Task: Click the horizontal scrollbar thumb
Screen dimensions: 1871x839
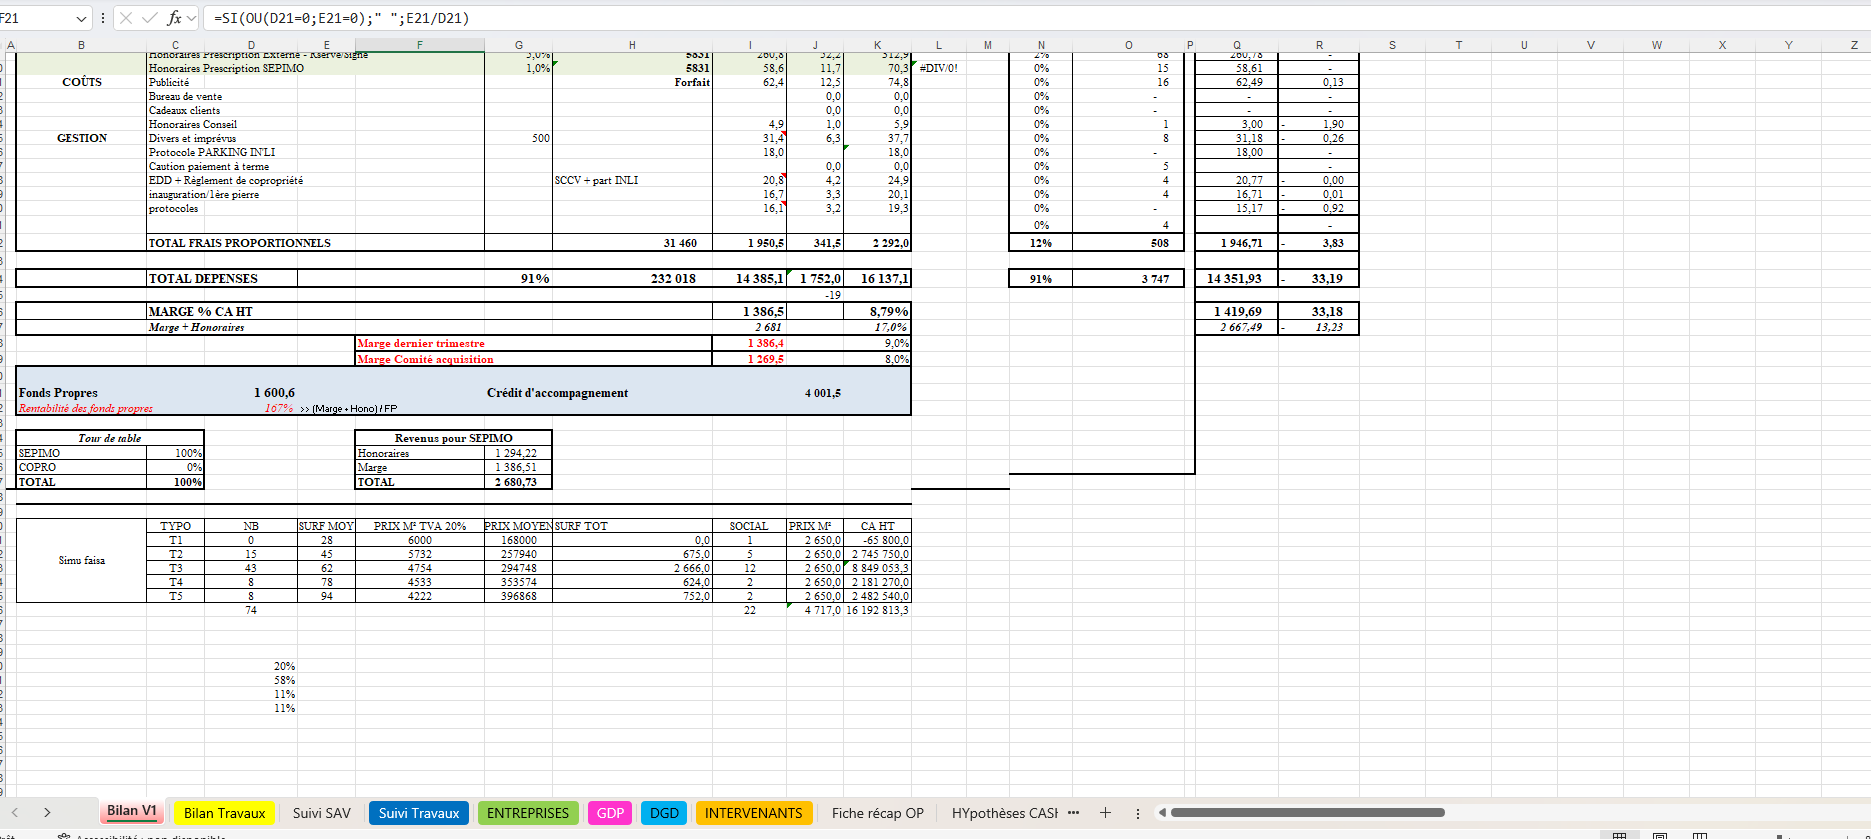Action: [1307, 813]
